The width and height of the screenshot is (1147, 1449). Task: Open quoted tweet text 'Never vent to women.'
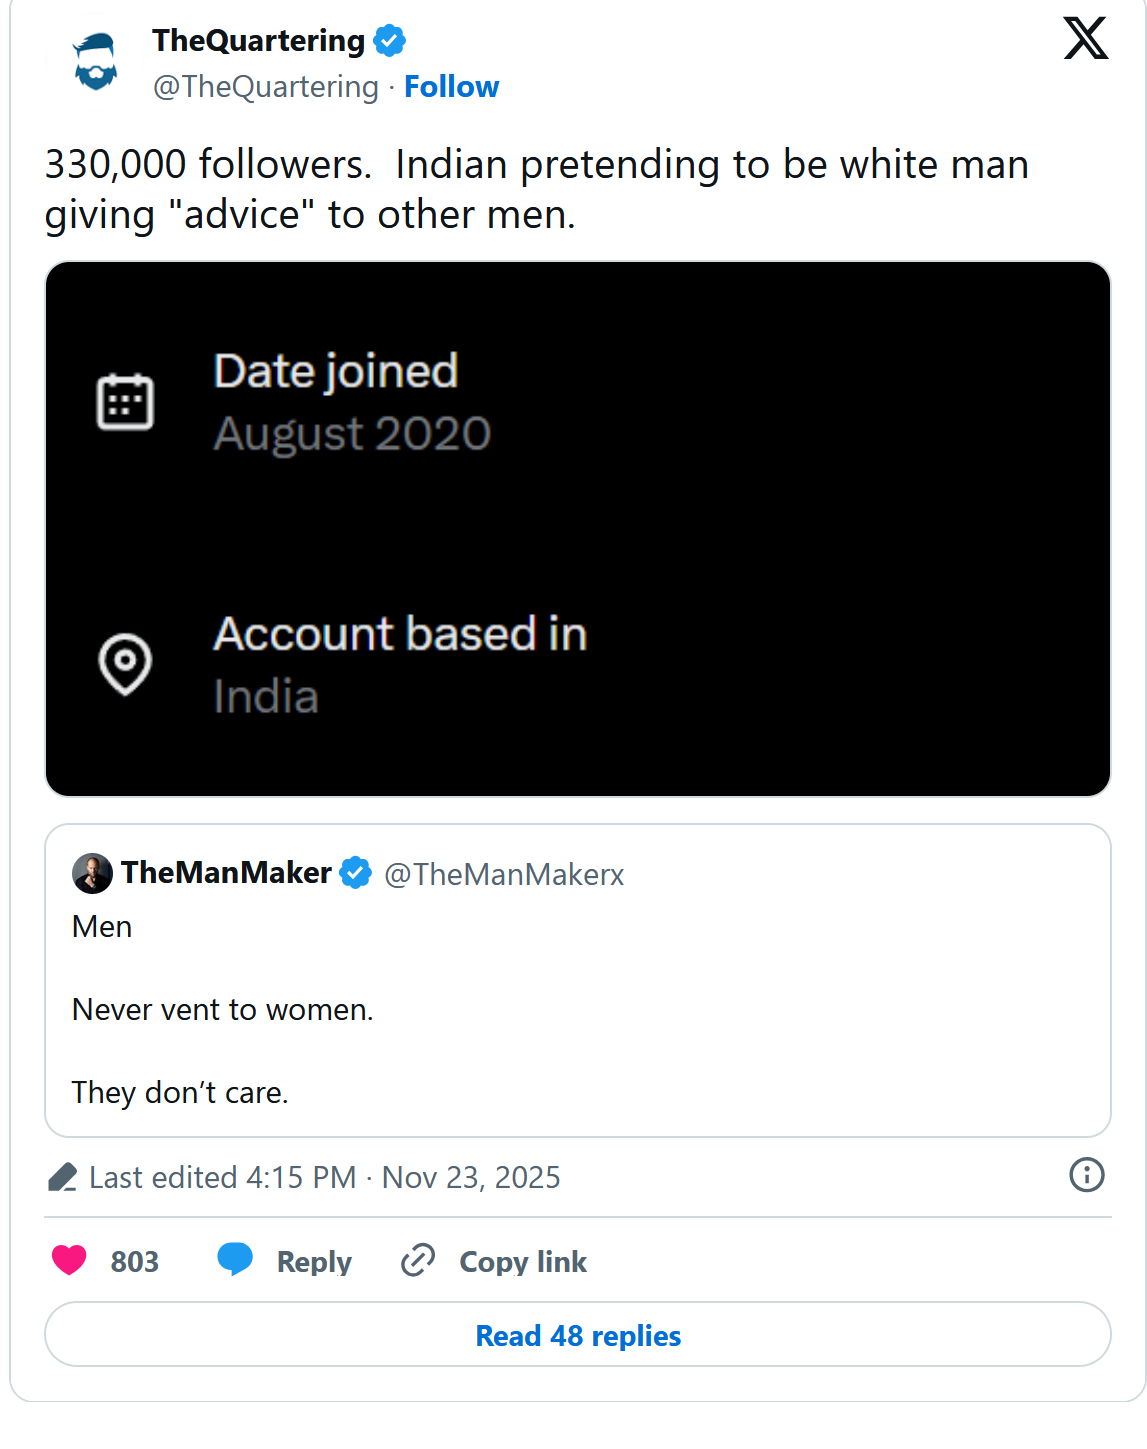pyautogui.click(x=222, y=1010)
